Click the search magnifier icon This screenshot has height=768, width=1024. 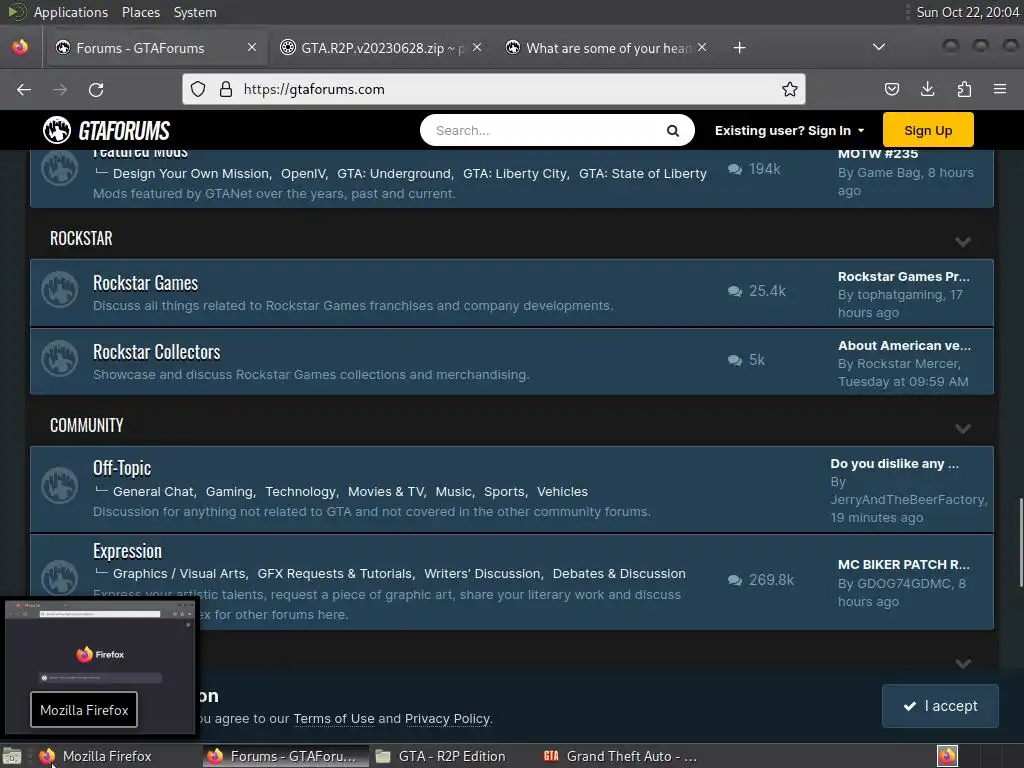pos(673,131)
